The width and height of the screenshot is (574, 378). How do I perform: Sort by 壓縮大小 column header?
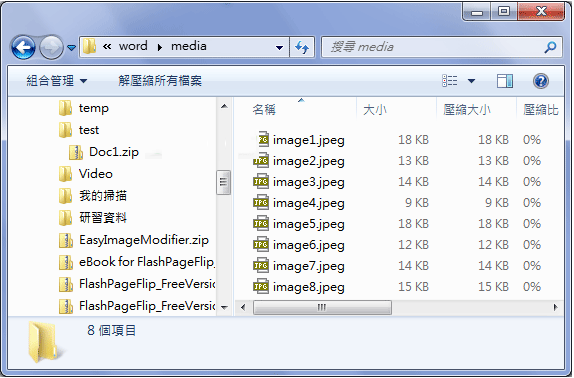coord(467,109)
